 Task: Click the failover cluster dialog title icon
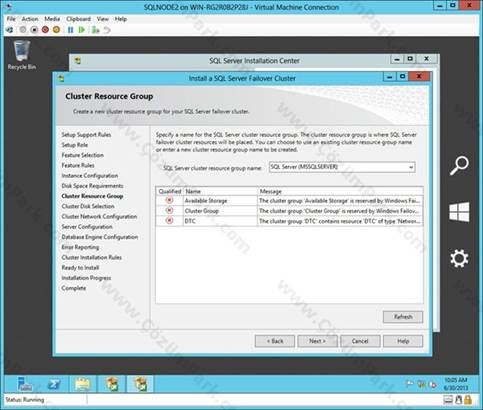pos(61,78)
